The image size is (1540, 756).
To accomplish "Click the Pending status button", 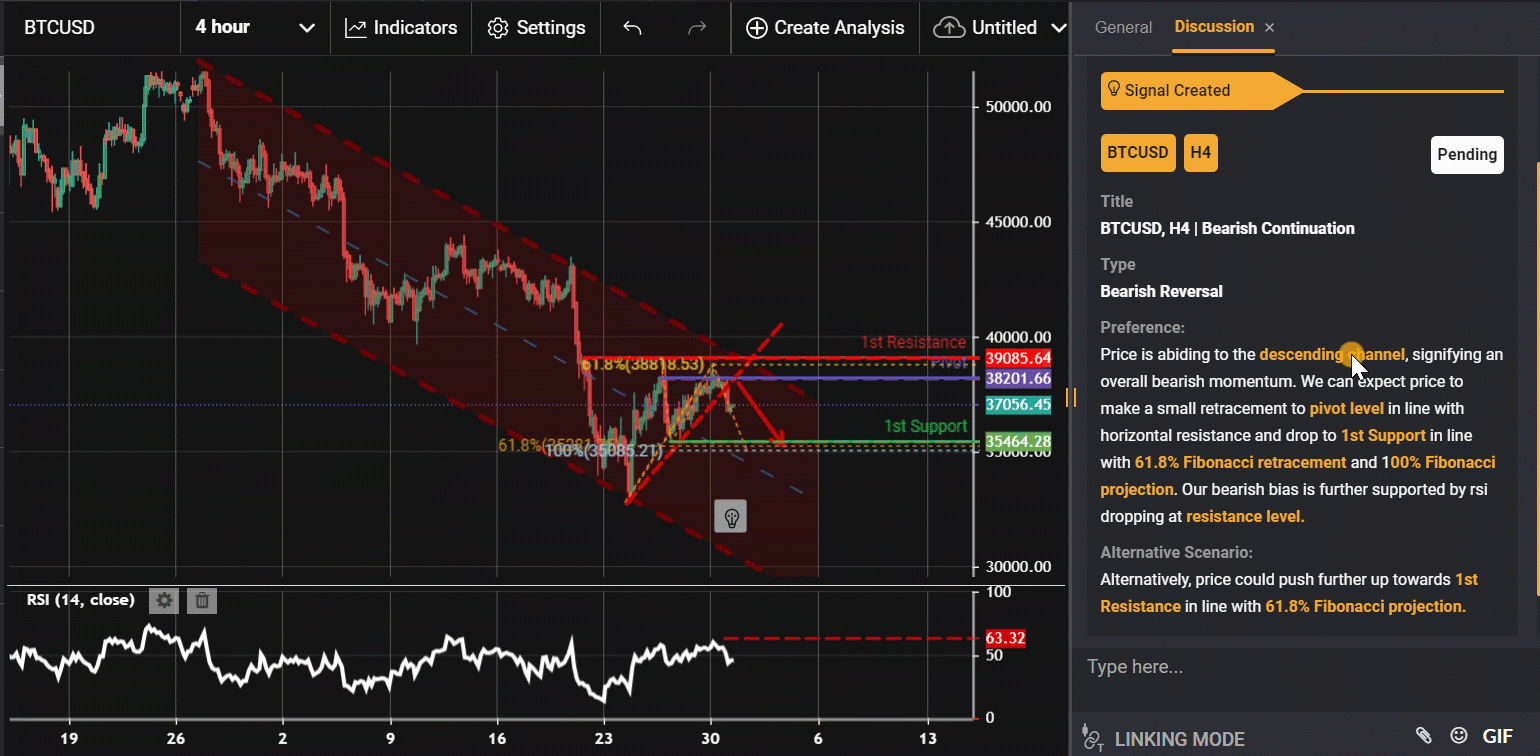I will coord(1467,155).
